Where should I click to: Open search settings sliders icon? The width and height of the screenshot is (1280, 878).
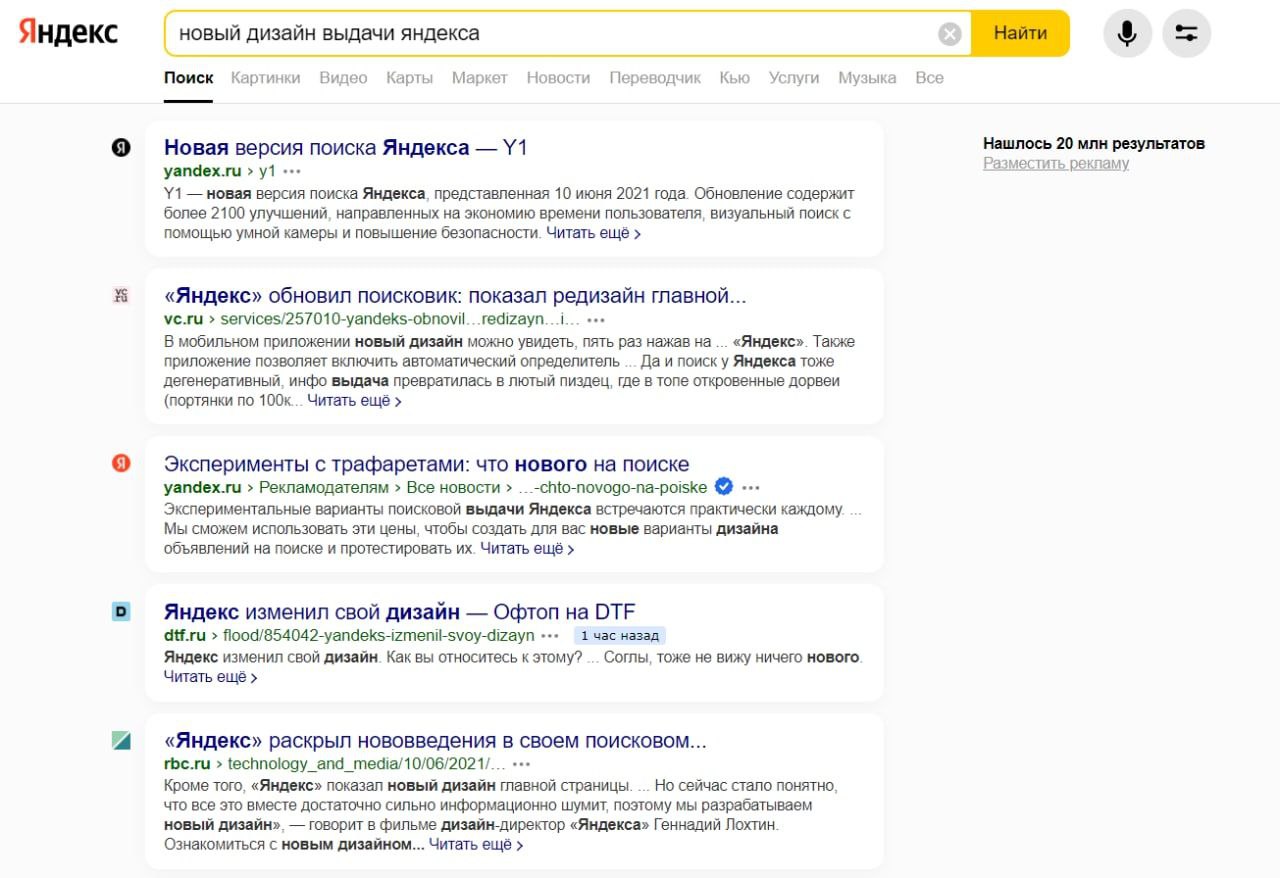click(x=1187, y=34)
